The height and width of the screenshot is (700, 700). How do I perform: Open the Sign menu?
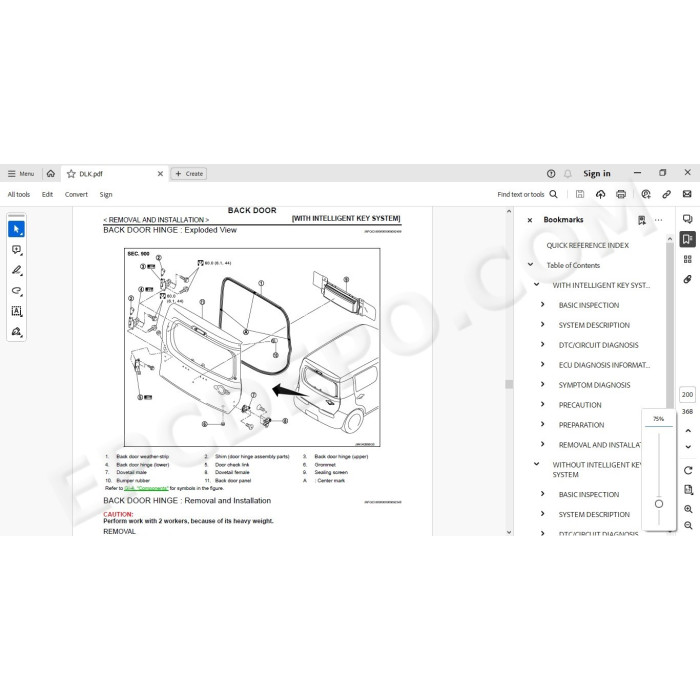tap(106, 194)
